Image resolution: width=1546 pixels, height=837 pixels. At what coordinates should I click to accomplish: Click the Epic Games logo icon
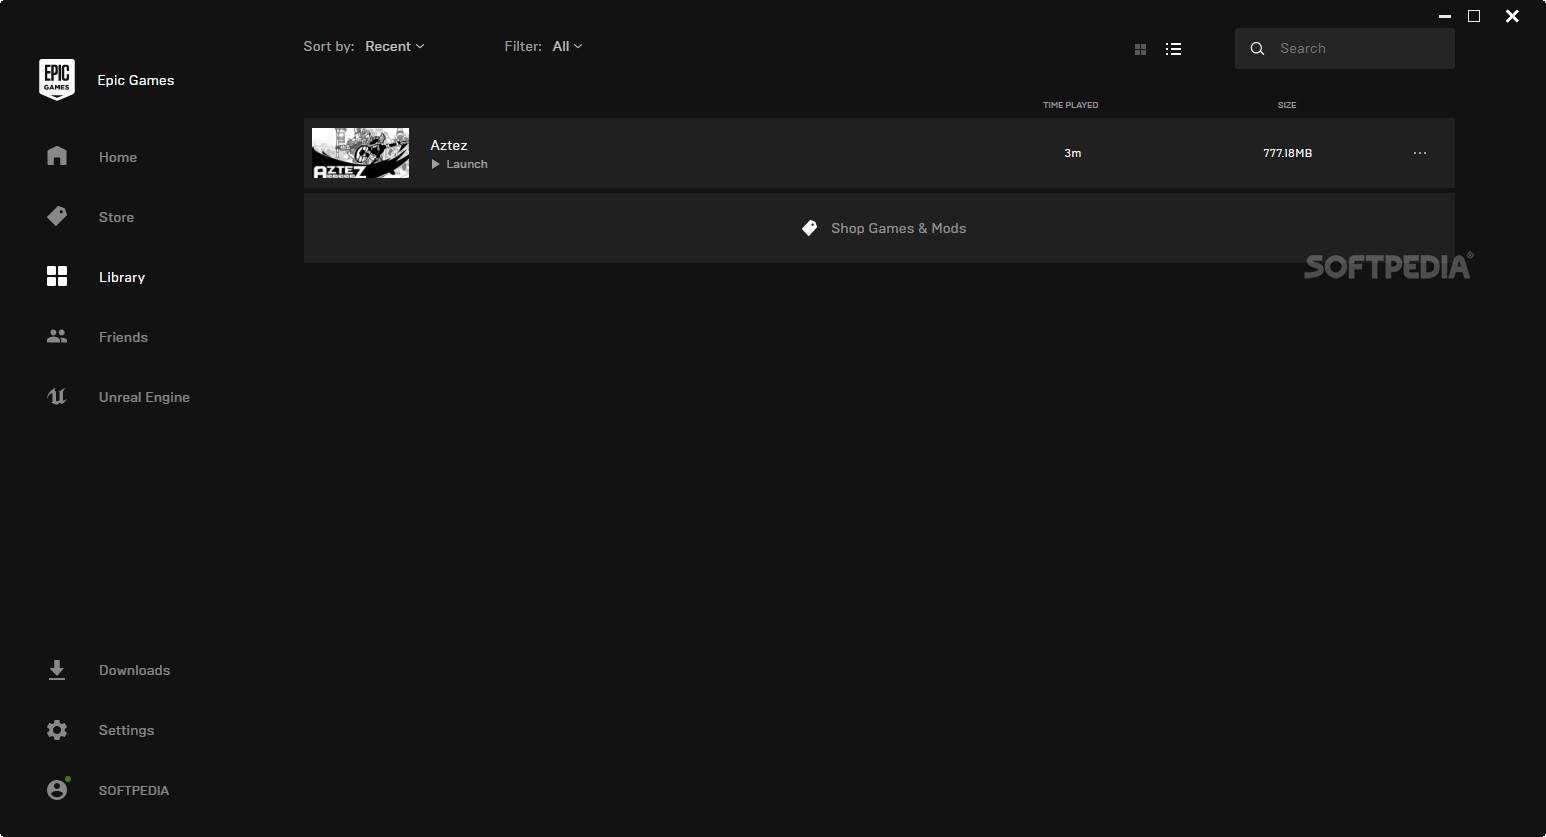pos(57,80)
